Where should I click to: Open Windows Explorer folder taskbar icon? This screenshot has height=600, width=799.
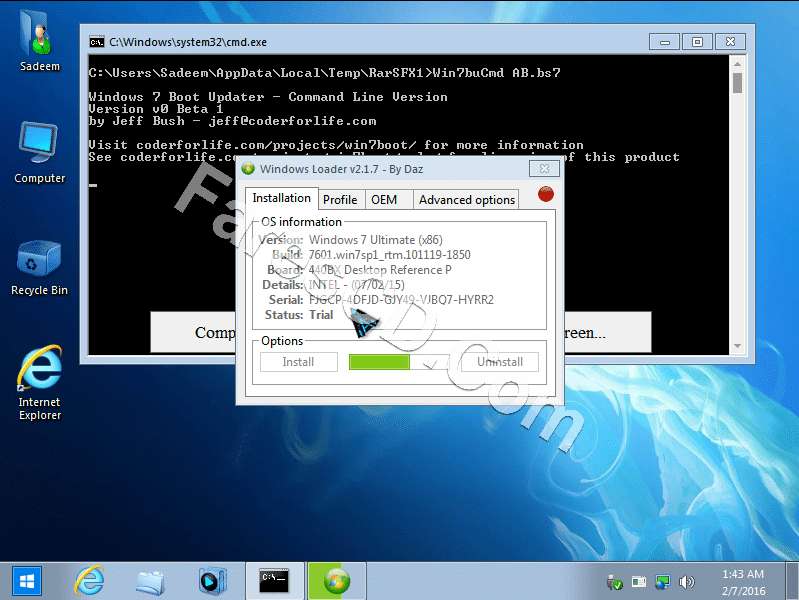coord(150,582)
